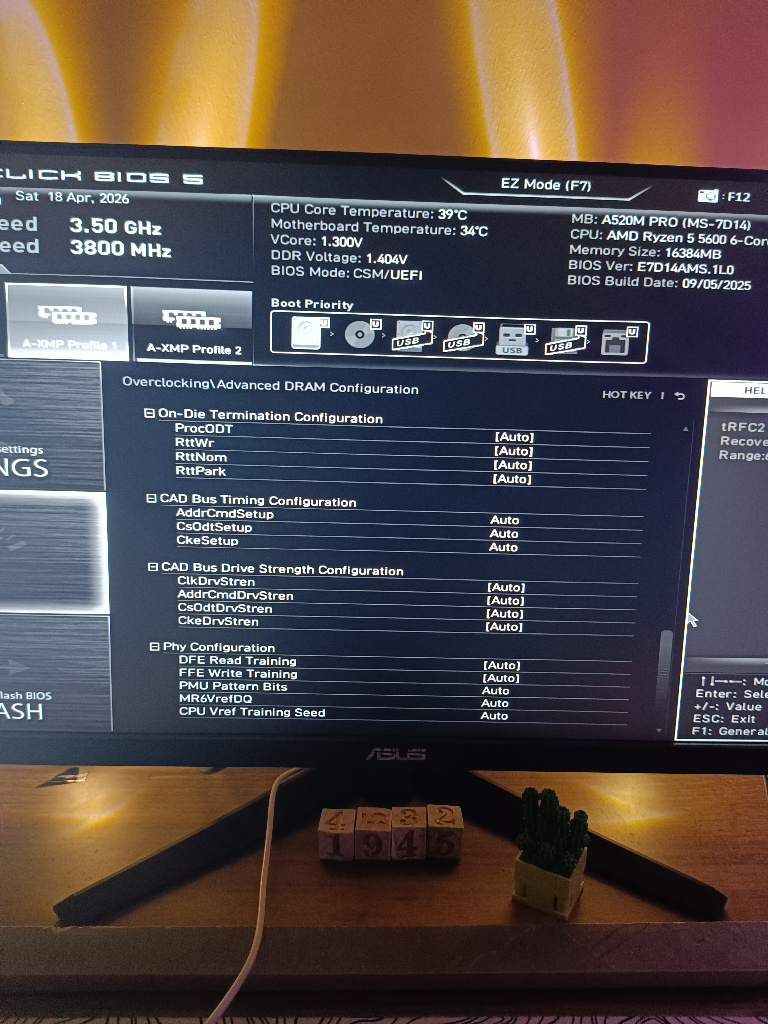Select the RttWr setting row label
Image resolution: width=768 pixels, height=1024 pixels.
pos(195,442)
